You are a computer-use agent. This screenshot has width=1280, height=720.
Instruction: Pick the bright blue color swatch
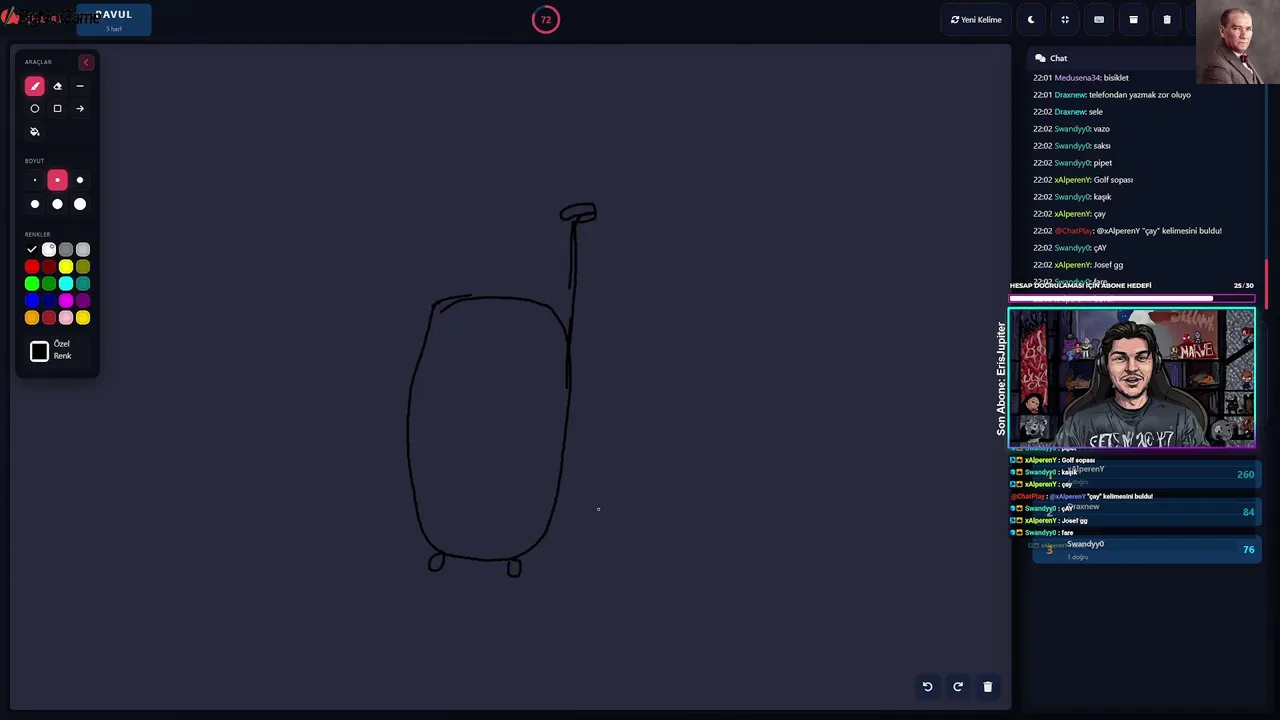click(x=32, y=300)
